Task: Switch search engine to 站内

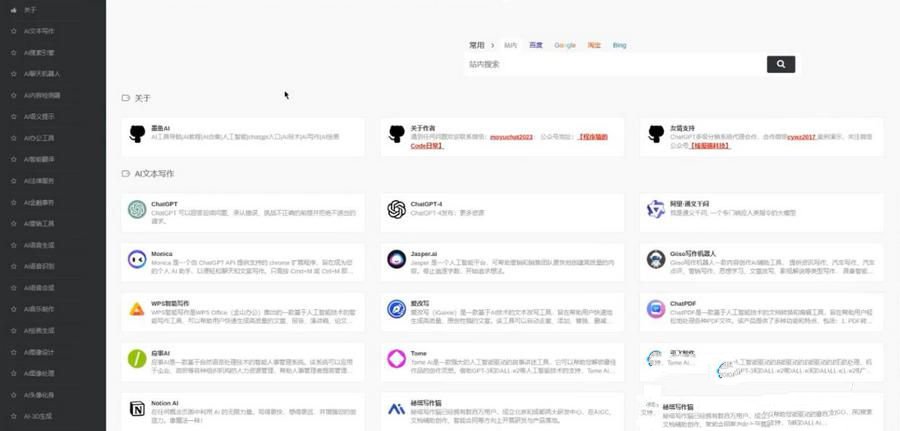Action: [510, 45]
